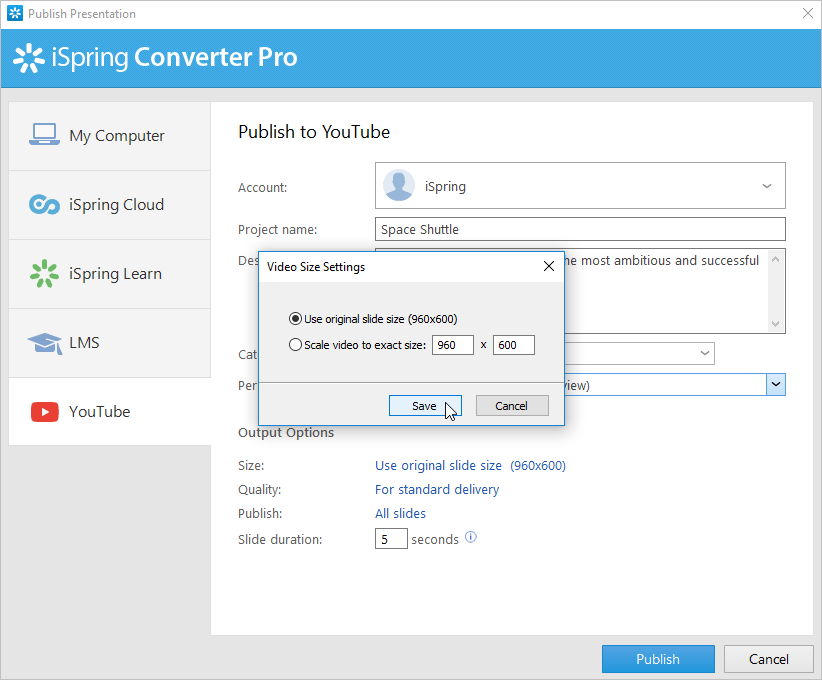
Task: Click the slide duration info icon
Action: coord(471,537)
